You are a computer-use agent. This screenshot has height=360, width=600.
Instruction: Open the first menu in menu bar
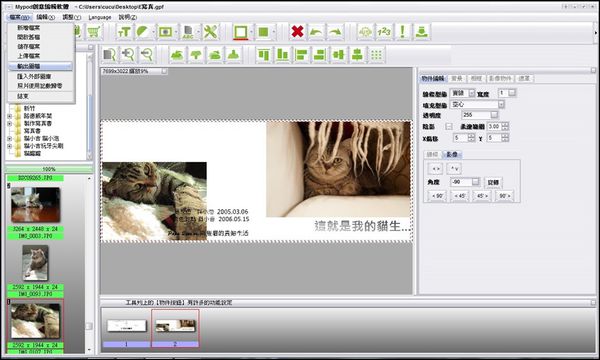pos(19,17)
